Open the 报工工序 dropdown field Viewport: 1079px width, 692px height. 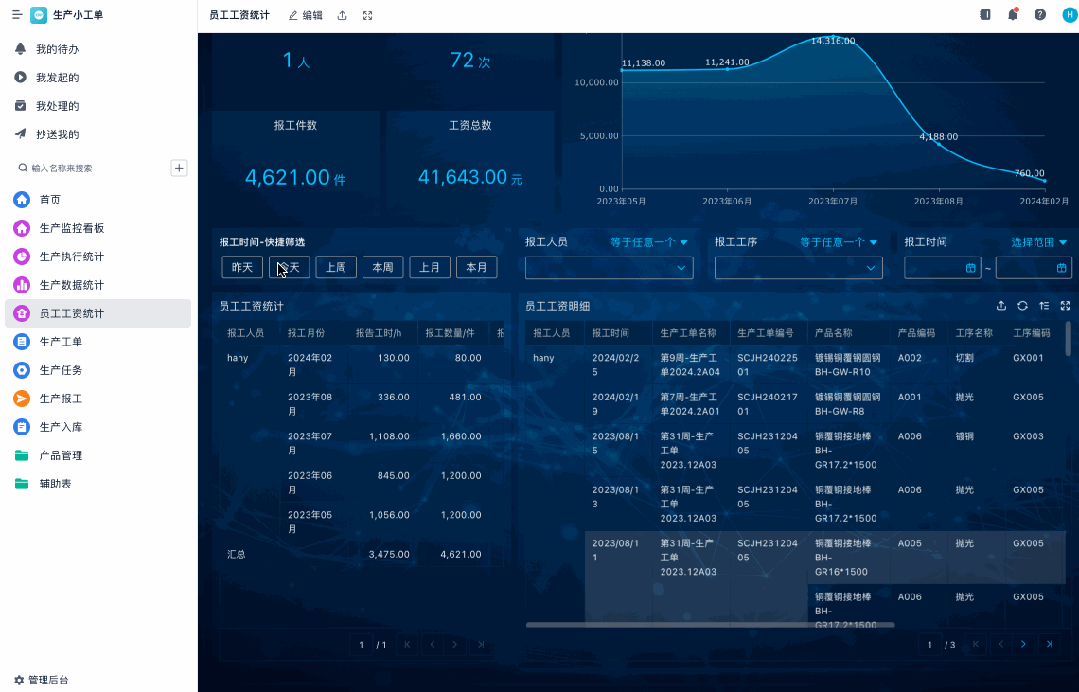point(798,268)
